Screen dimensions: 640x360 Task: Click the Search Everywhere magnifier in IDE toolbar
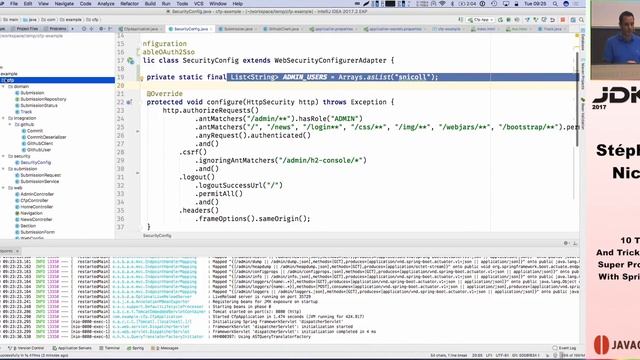(581, 20)
